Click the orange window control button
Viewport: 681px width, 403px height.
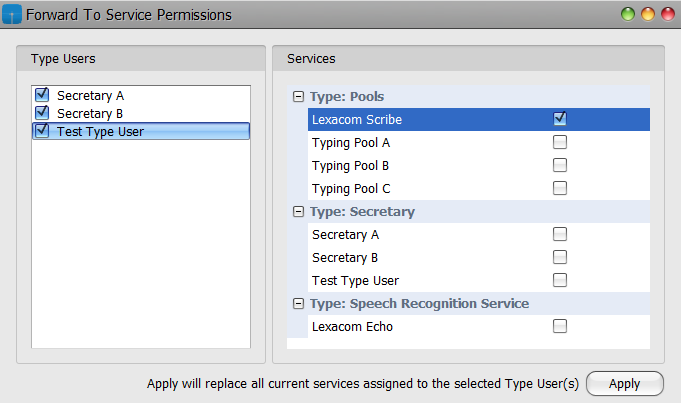pos(648,14)
